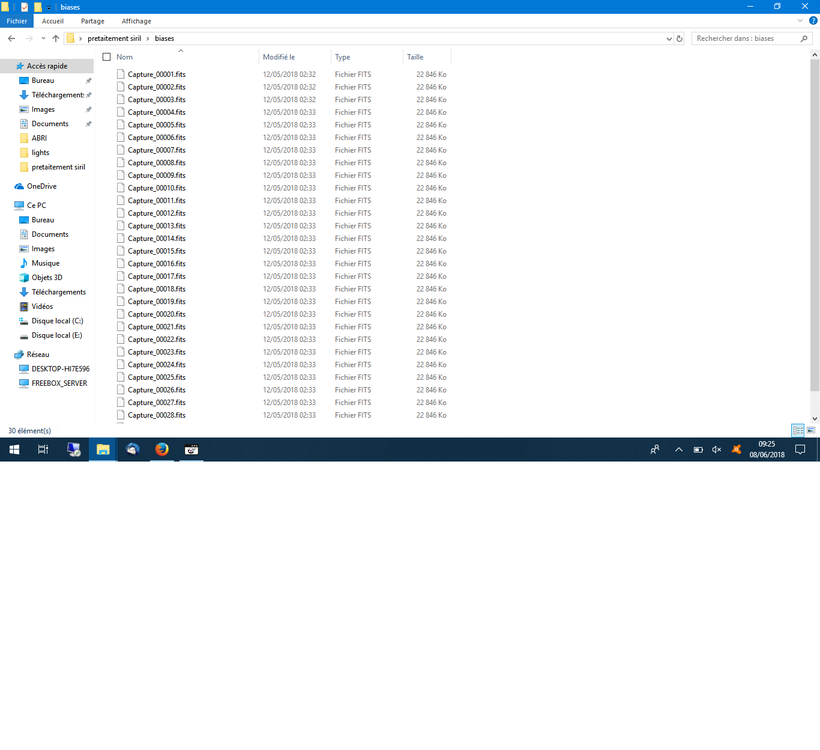Viewport: 820px width, 750px height.
Task: Select FREEBOX_SERVER network item
Action: (x=59, y=383)
